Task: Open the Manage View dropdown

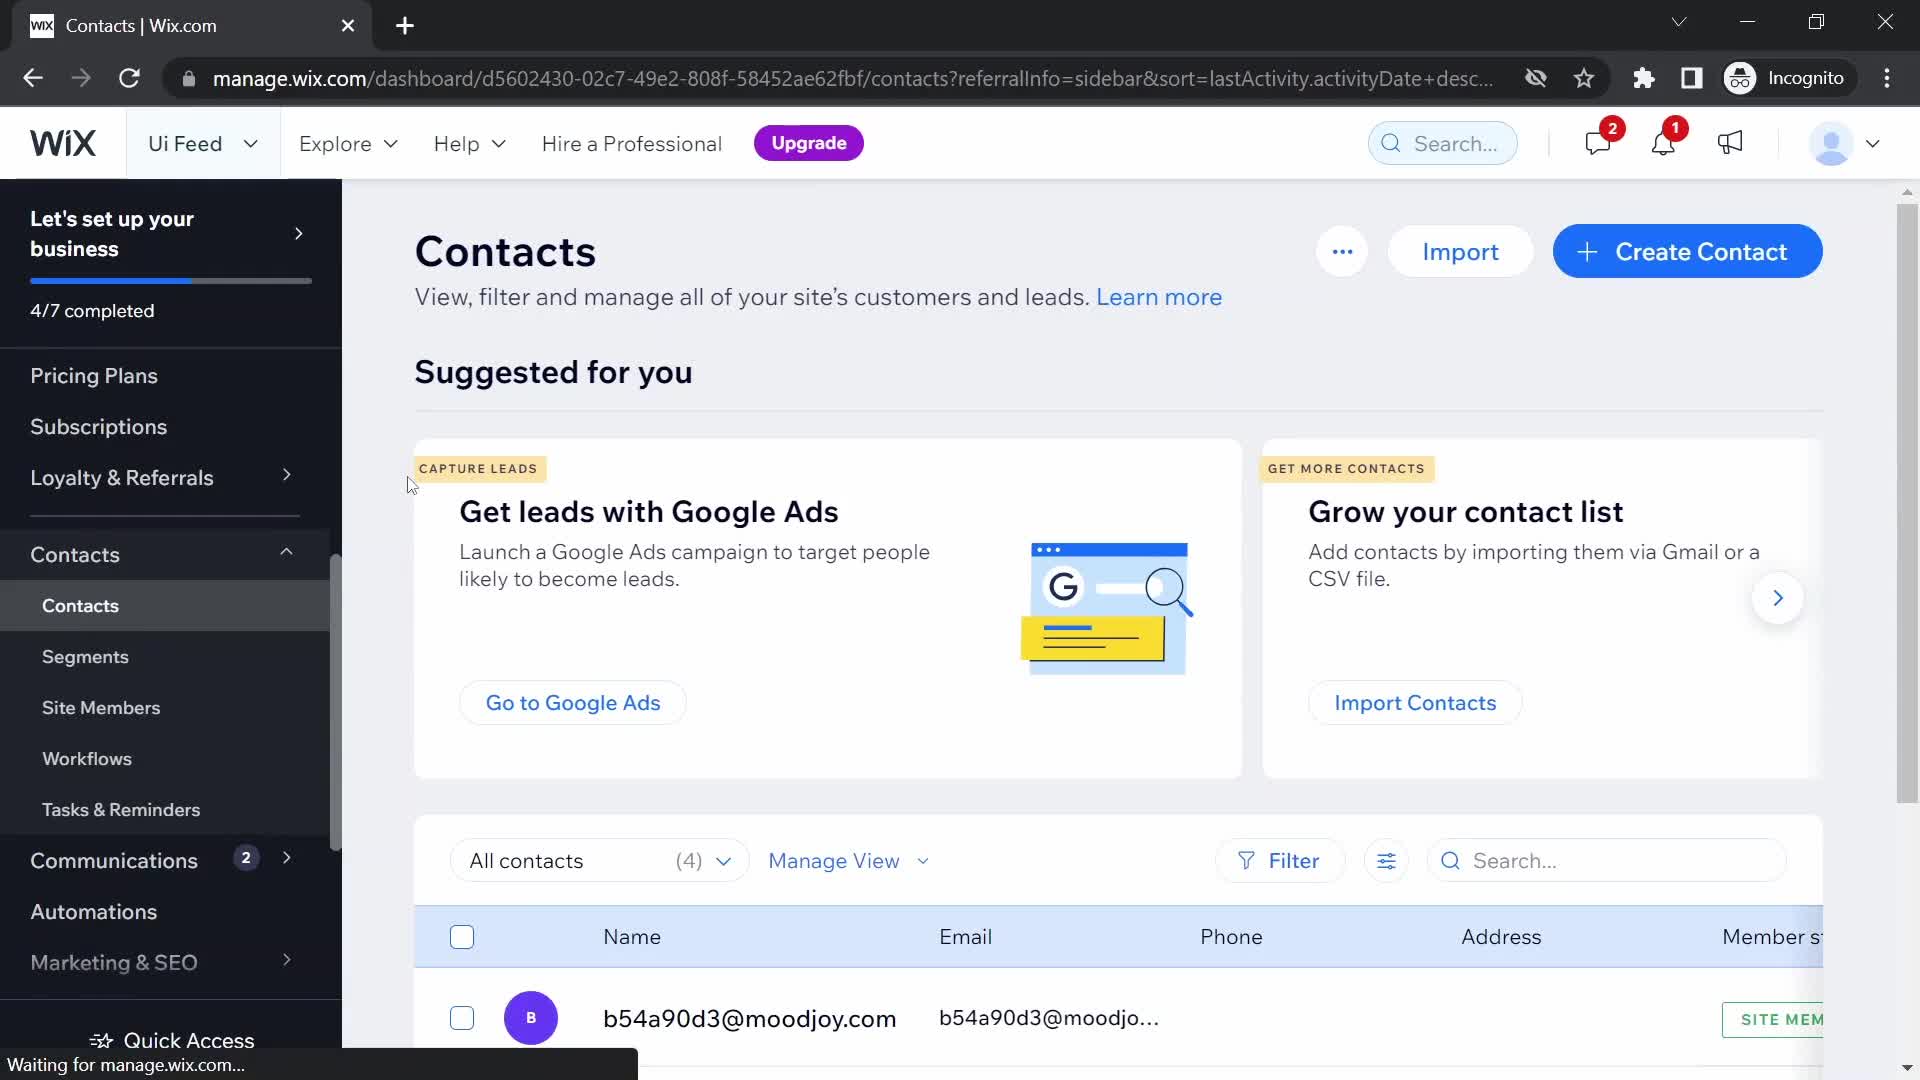Action: click(x=848, y=861)
